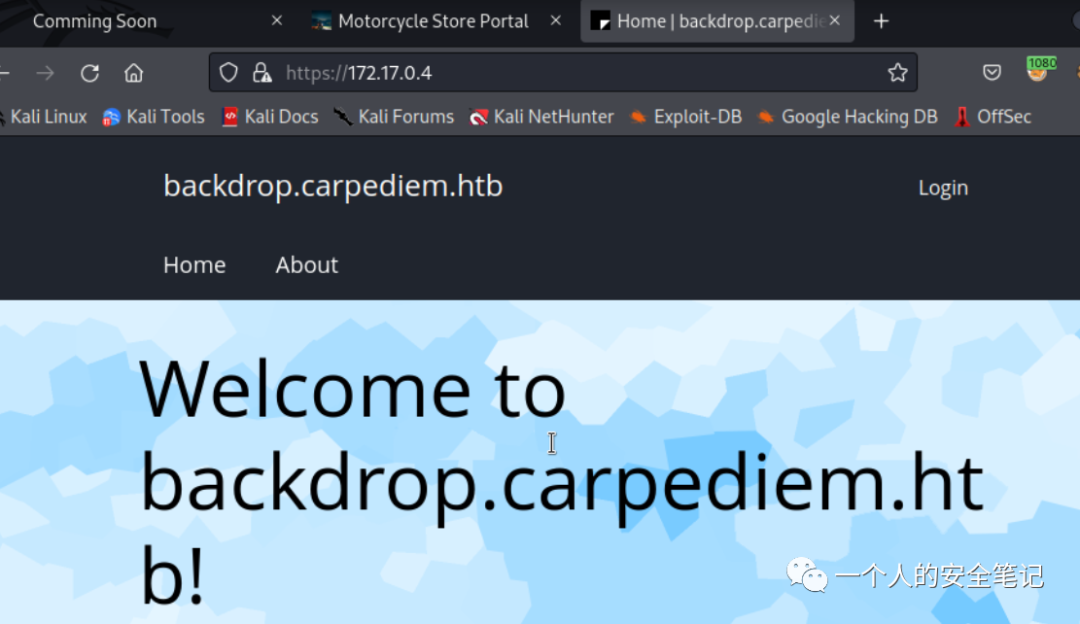Open tracking protection shield icon
This screenshot has height=624, width=1080.
(x=229, y=72)
